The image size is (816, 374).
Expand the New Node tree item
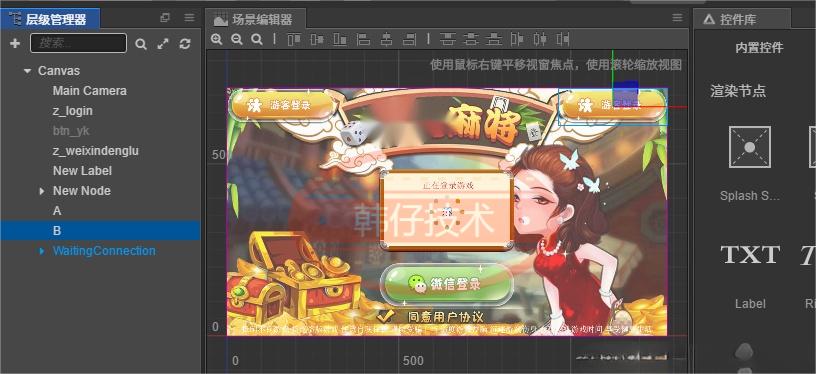click(42, 191)
